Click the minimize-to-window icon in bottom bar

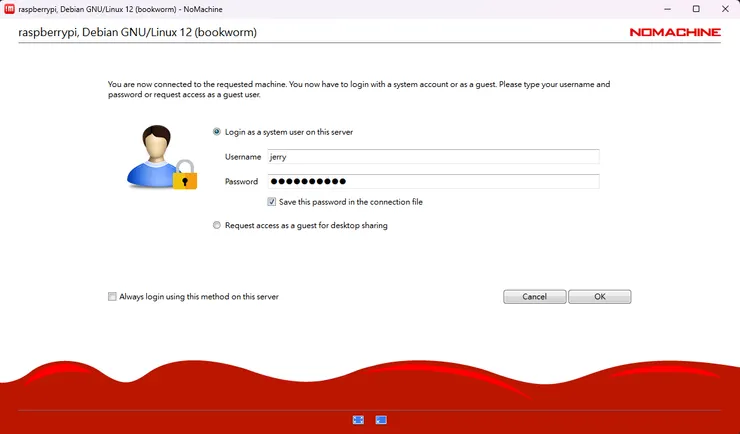click(x=381, y=420)
